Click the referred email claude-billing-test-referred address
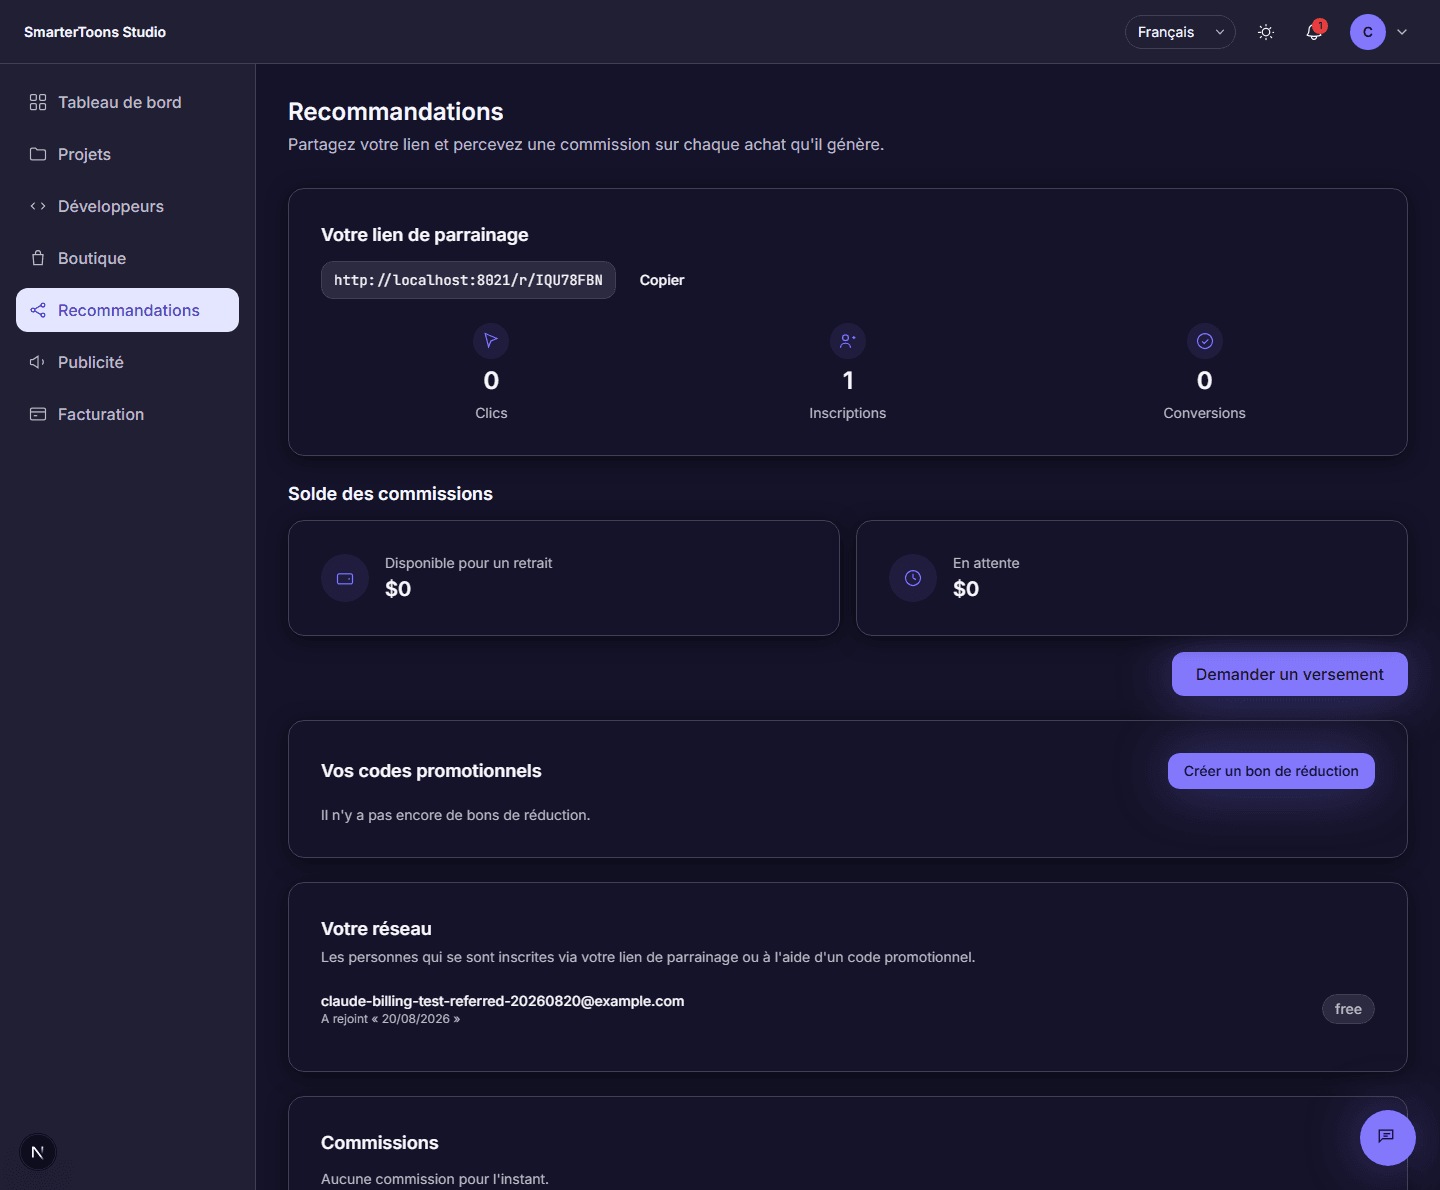 click(502, 1001)
